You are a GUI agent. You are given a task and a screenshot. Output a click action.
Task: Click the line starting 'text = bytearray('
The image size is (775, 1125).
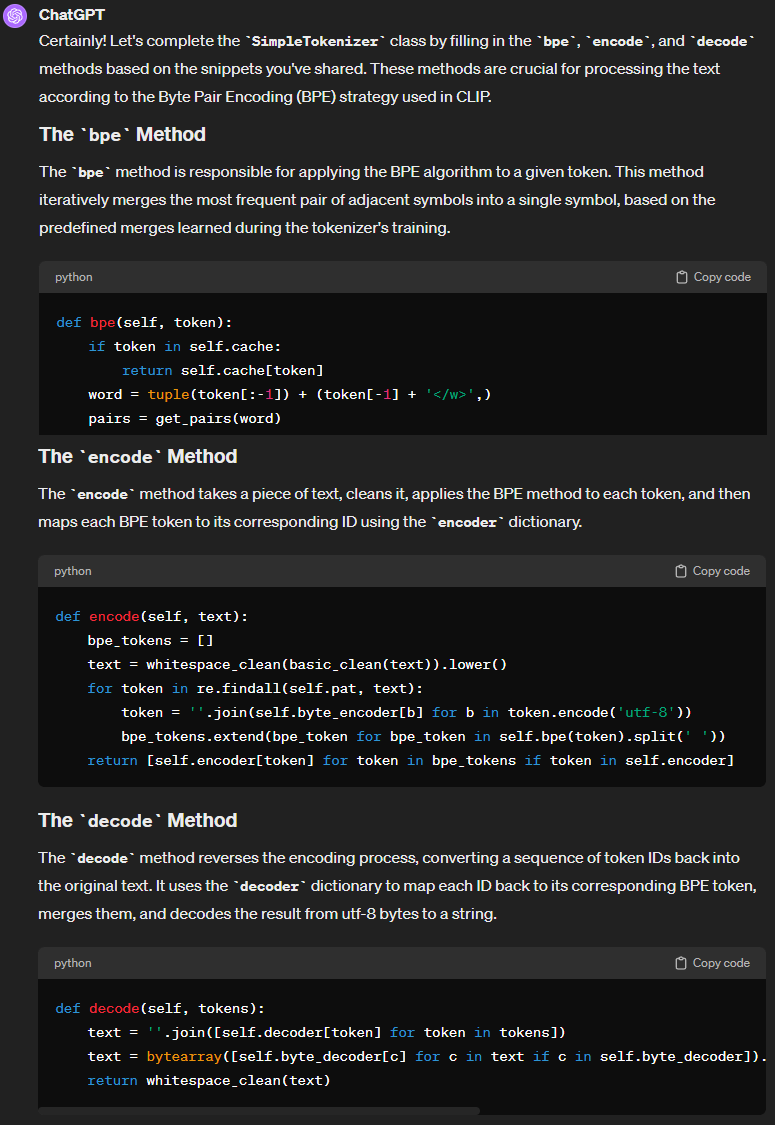[x=427, y=1057]
